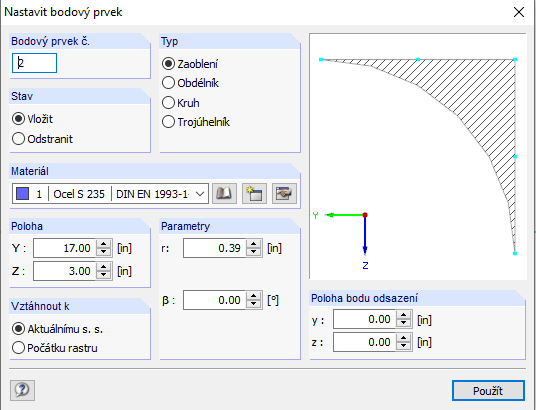Viewport: 536px width, 410px height.
Task: Increase Poloha Y with up arrow
Action: point(104,243)
